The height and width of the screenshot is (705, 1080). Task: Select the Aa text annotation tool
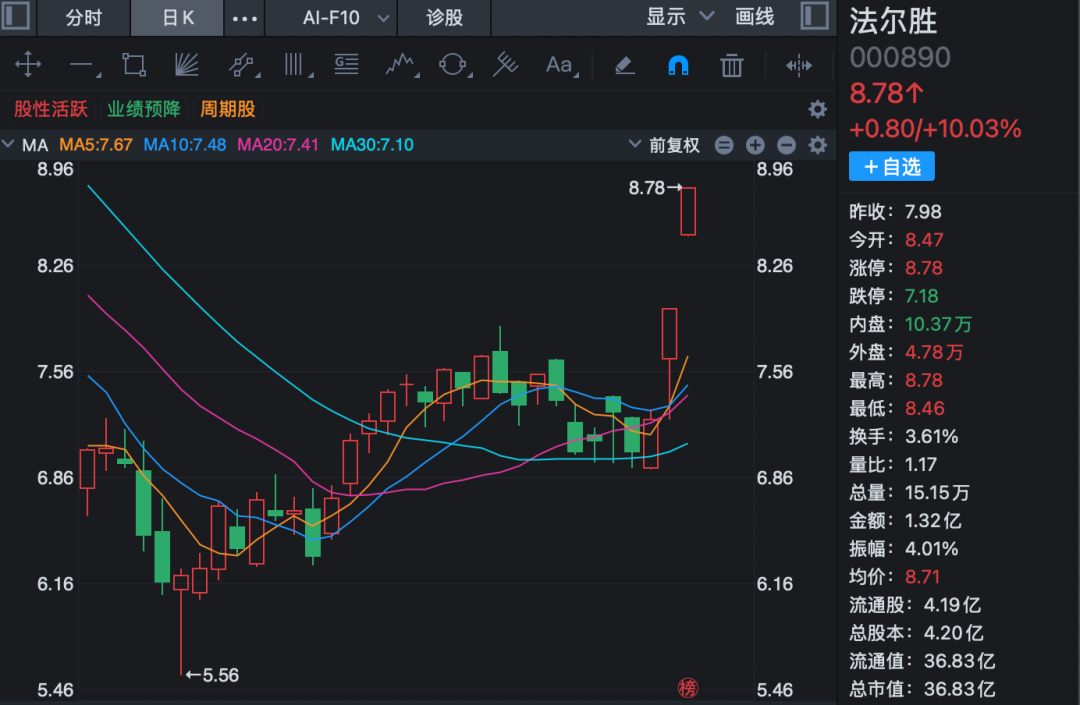click(561, 65)
